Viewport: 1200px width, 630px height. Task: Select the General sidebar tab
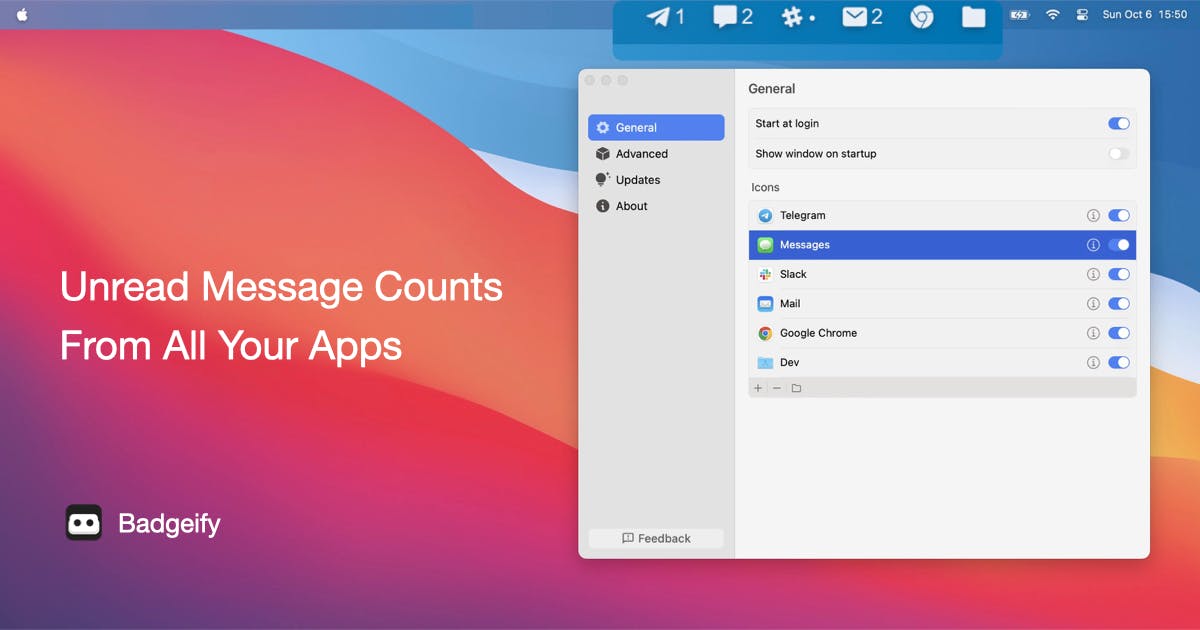tap(656, 127)
